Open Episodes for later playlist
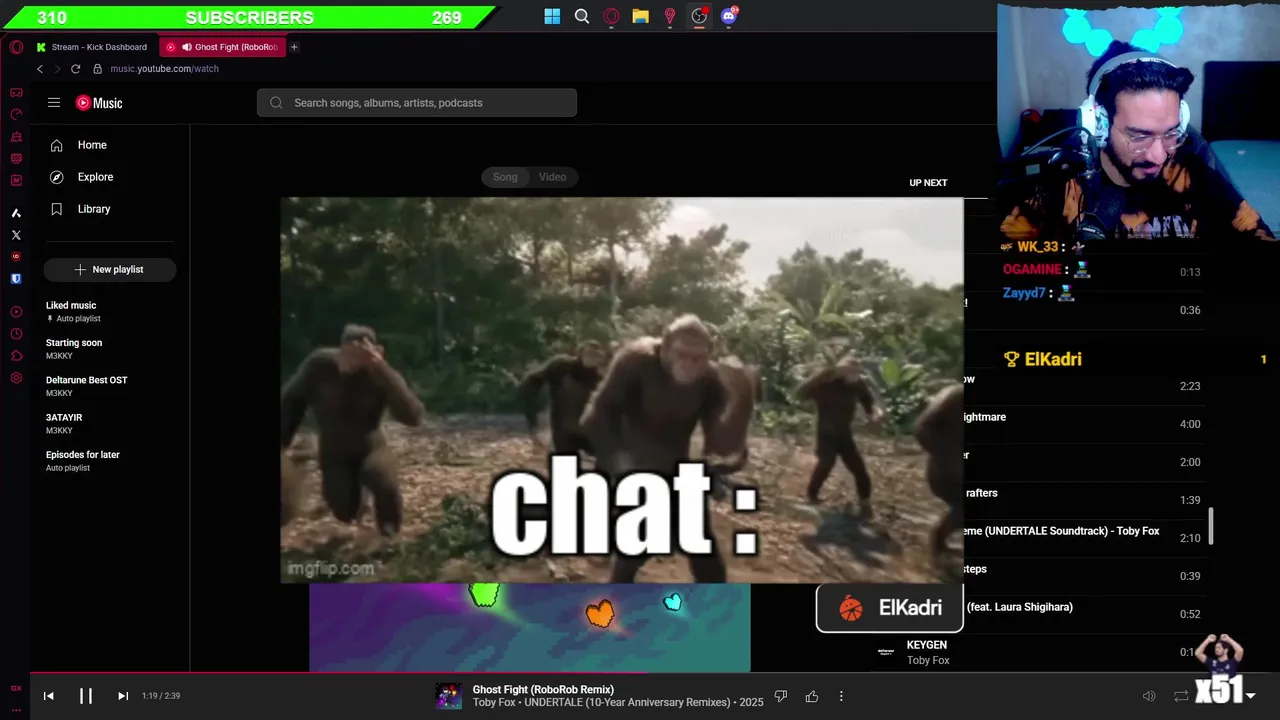The width and height of the screenshot is (1280, 720). point(110,461)
